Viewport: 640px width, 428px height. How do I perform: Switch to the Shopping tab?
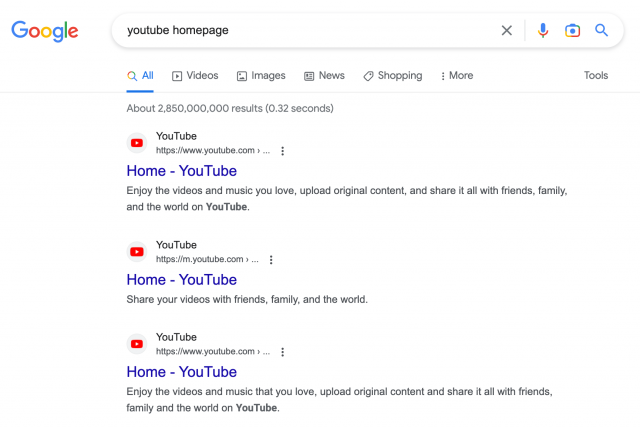click(x=392, y=76)
